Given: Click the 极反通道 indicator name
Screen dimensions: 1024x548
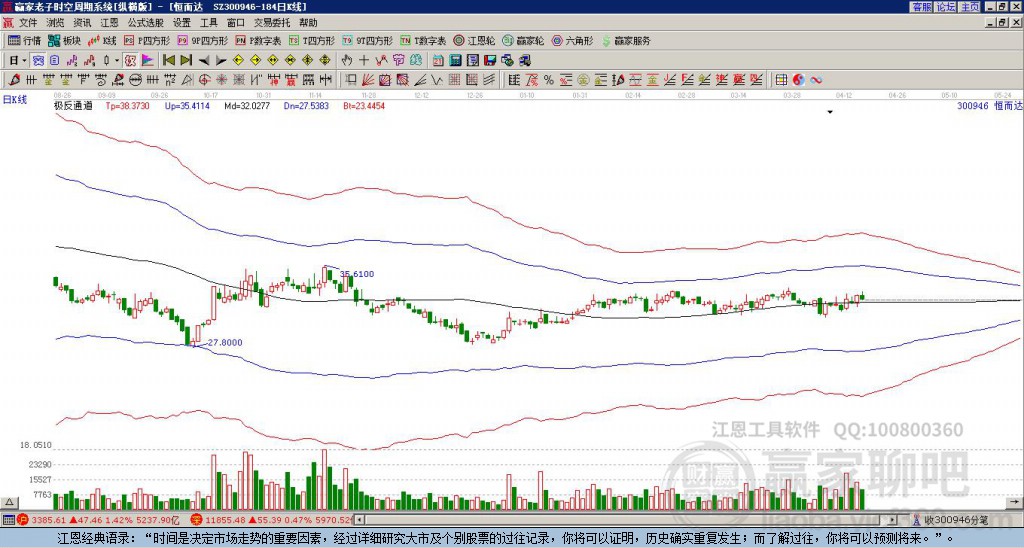Looking at the screenshot, I should [x=73, y=105].
